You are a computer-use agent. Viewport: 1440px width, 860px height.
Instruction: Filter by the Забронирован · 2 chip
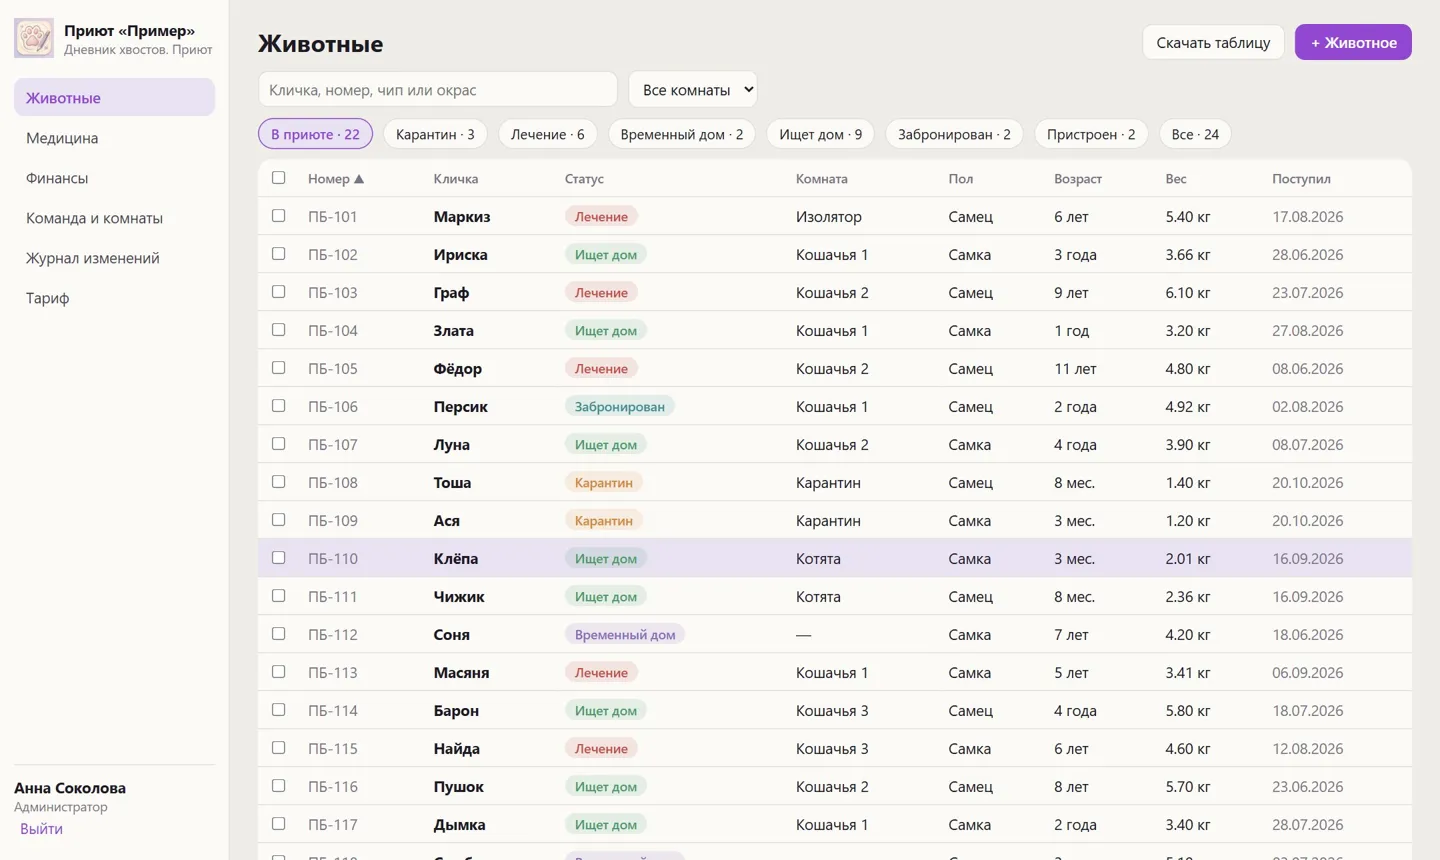tap(954, 134)
